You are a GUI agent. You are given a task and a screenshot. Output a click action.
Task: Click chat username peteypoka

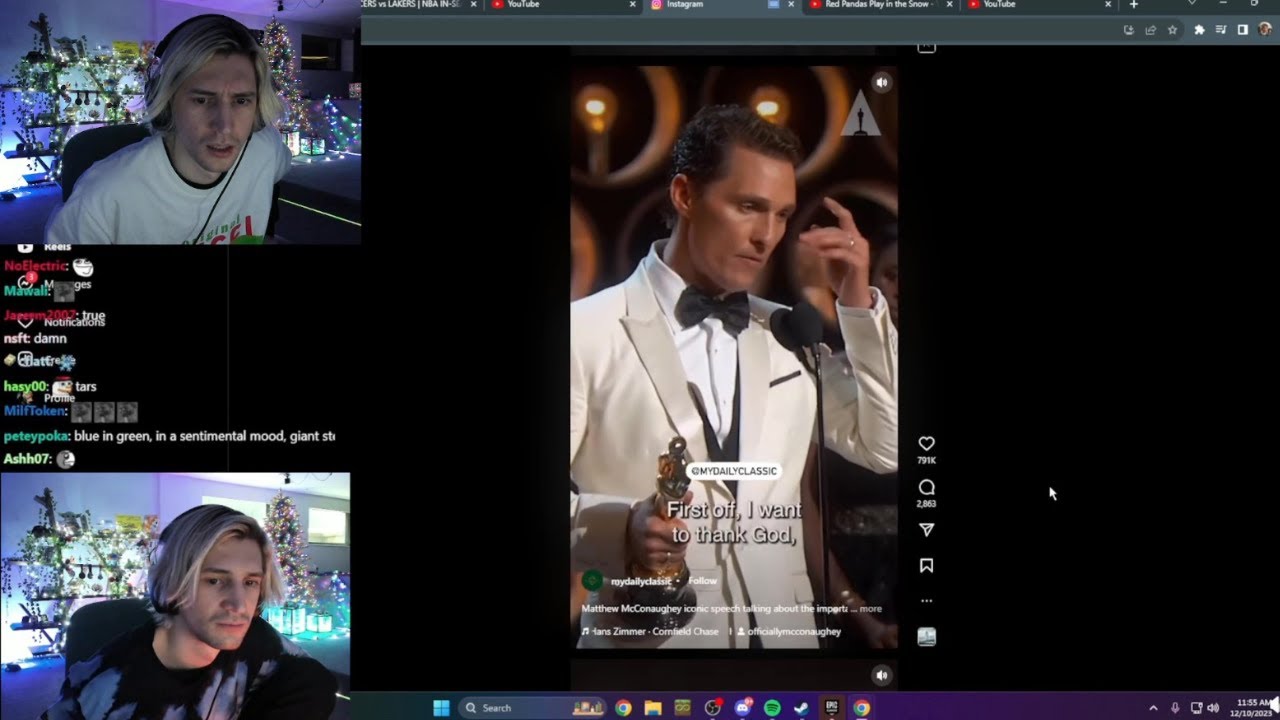[35, 436]
